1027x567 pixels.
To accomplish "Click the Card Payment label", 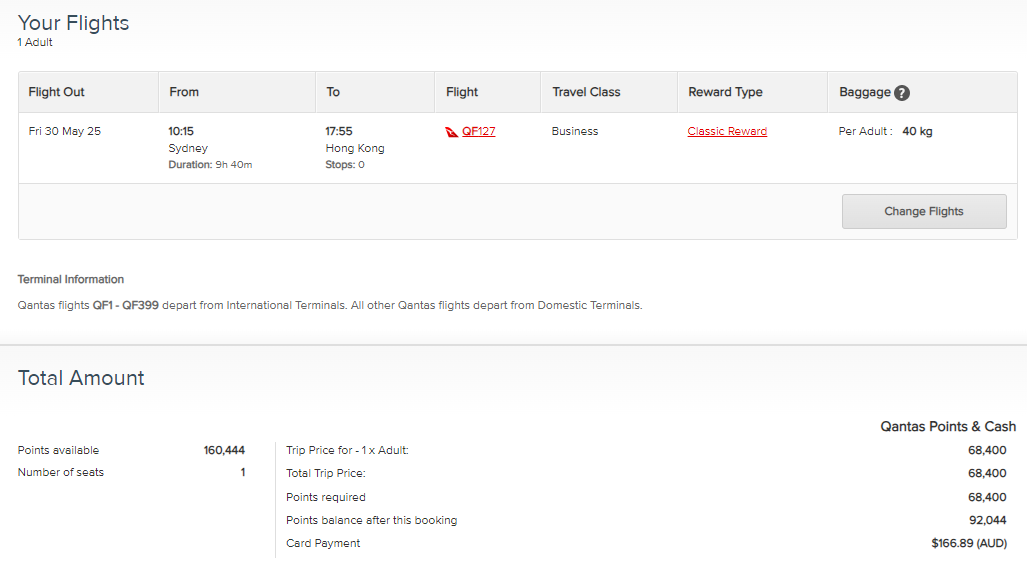I will click(323, 543).
